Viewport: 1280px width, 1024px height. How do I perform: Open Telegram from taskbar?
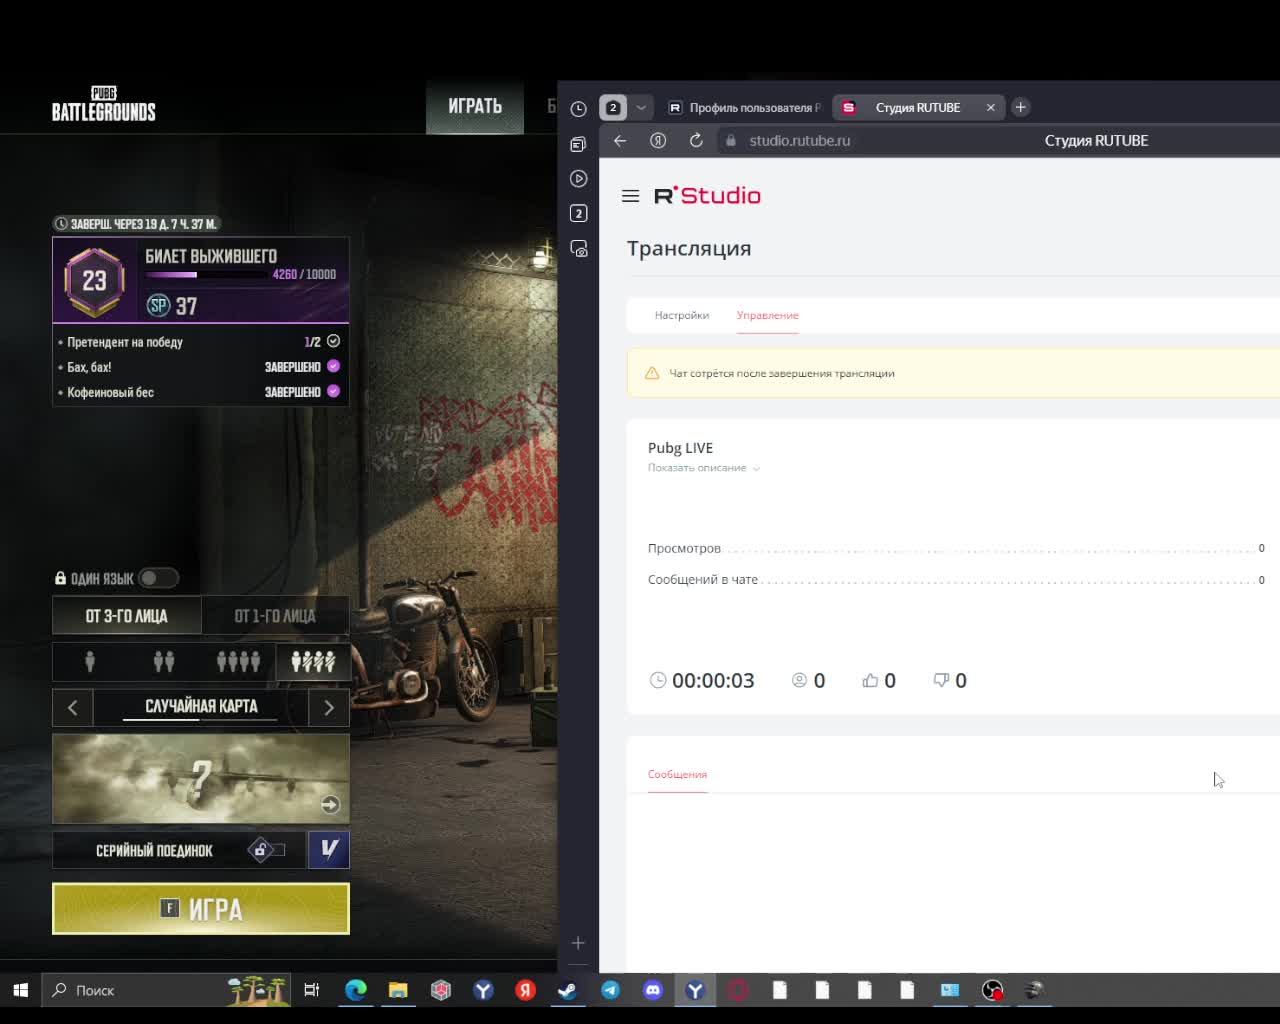(610, 990)
